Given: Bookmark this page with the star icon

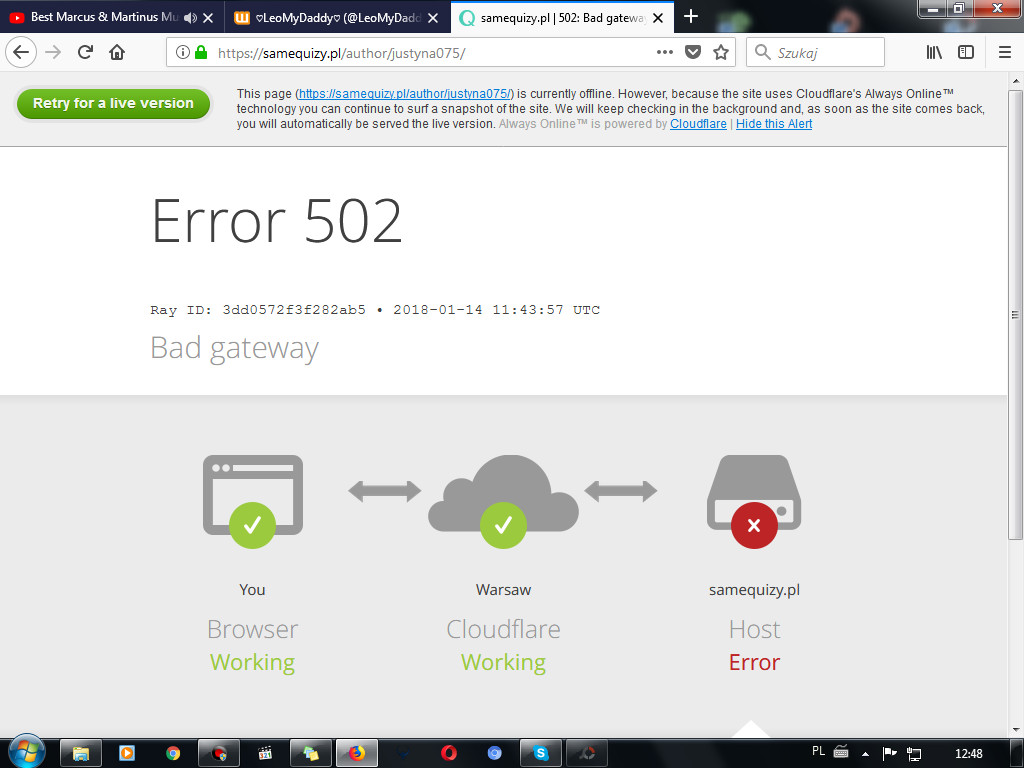Looking at the screenshot, I should point(721,53).
